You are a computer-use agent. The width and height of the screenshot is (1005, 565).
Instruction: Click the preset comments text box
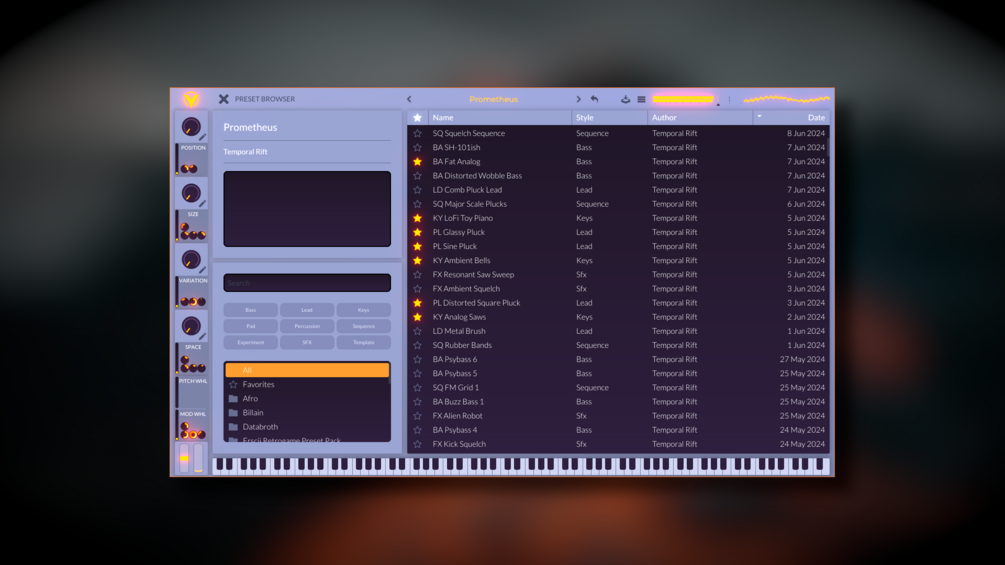pyautogui.click(x=307, y=209)
